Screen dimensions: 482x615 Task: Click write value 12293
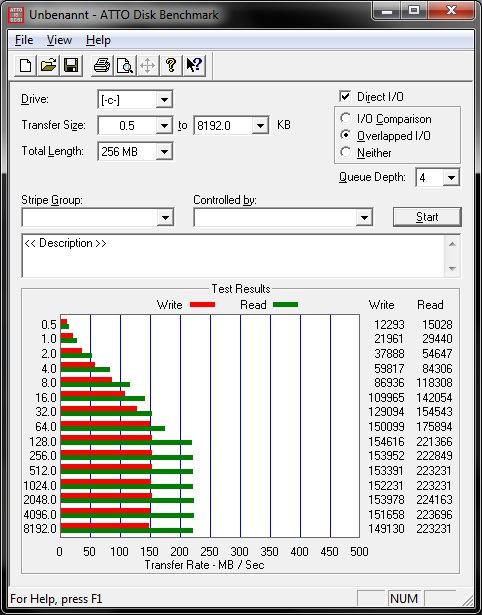tap(389, 325)
